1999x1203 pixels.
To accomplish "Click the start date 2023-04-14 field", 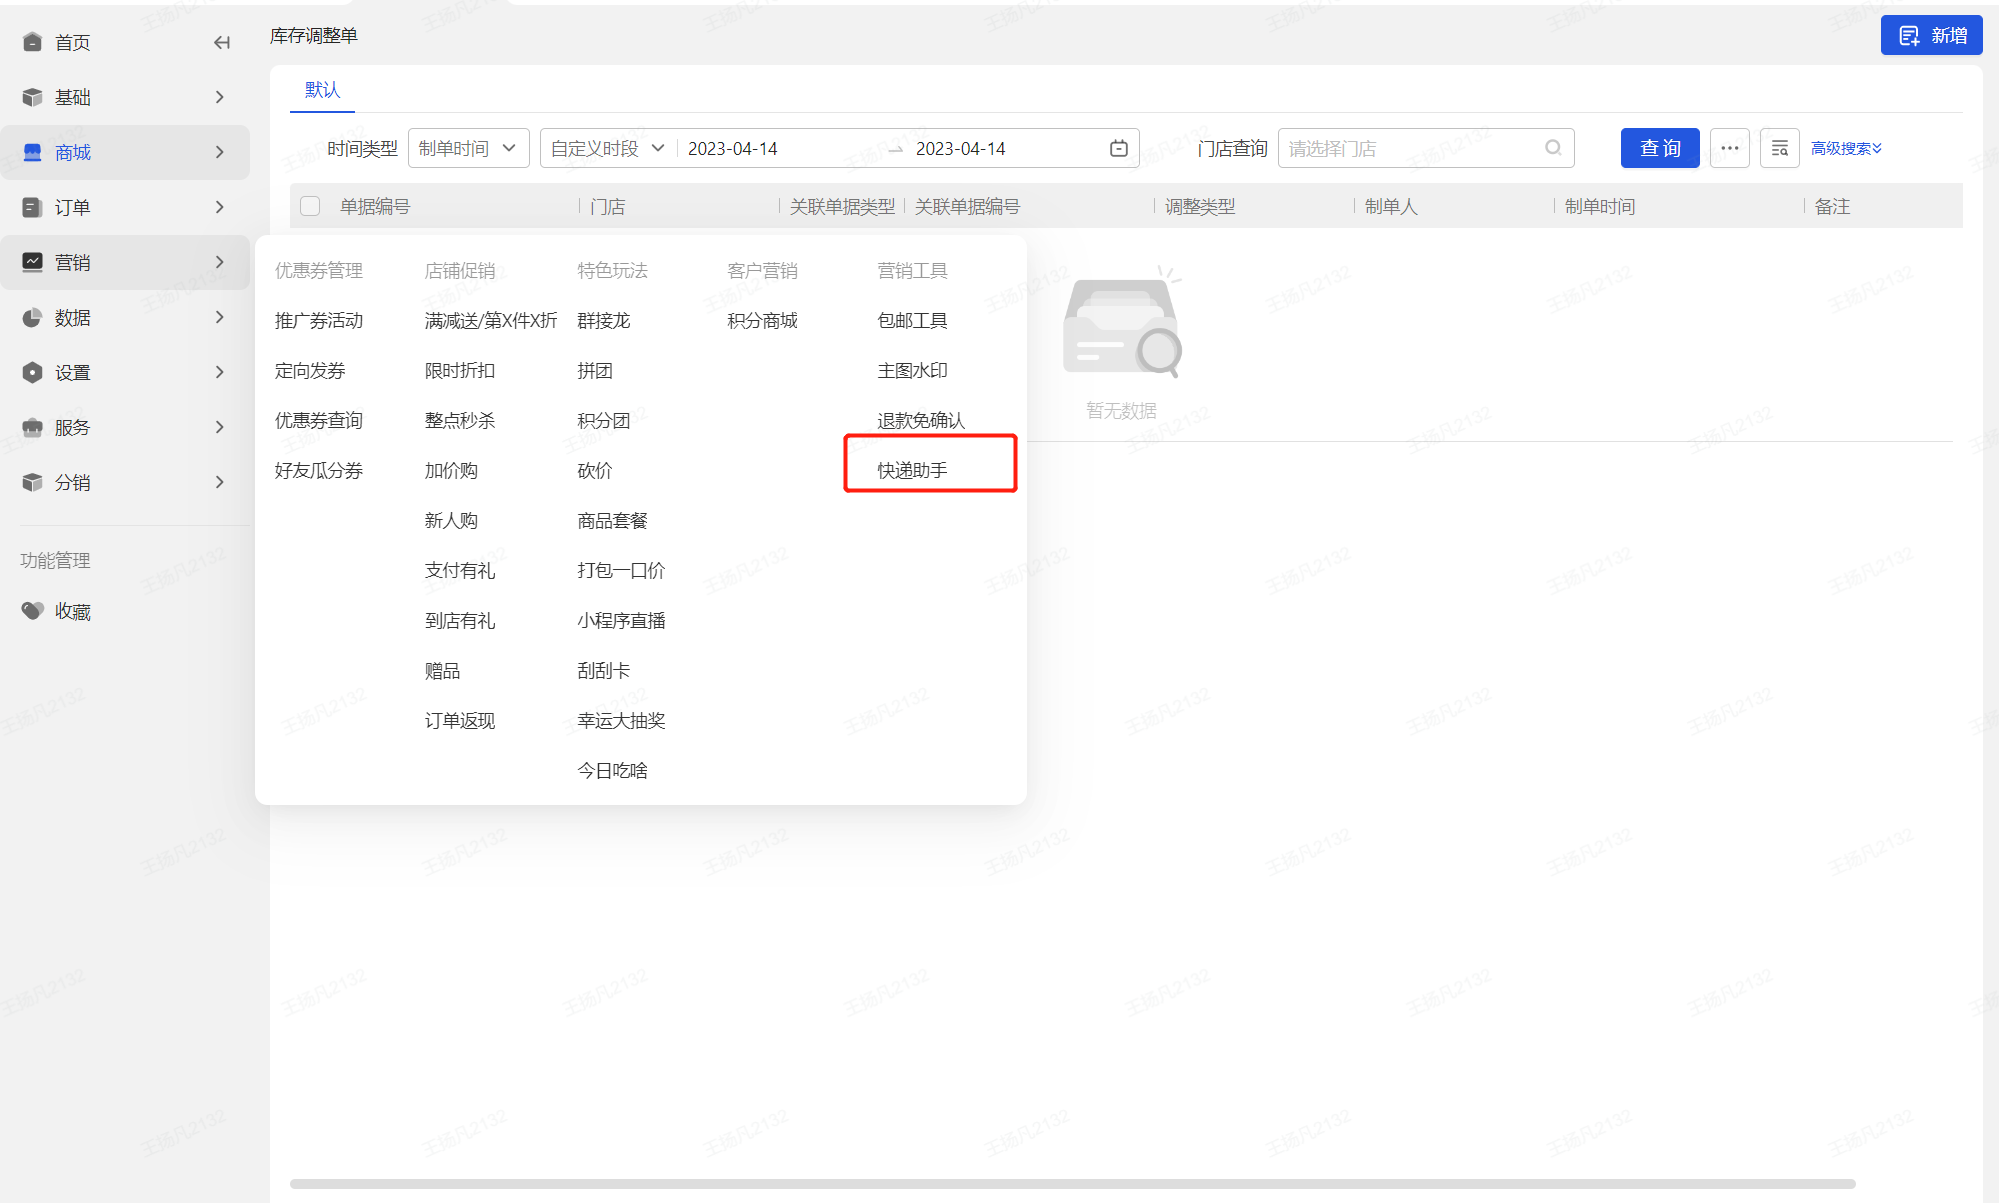I will pyautogui.click(x=733, y=148).
